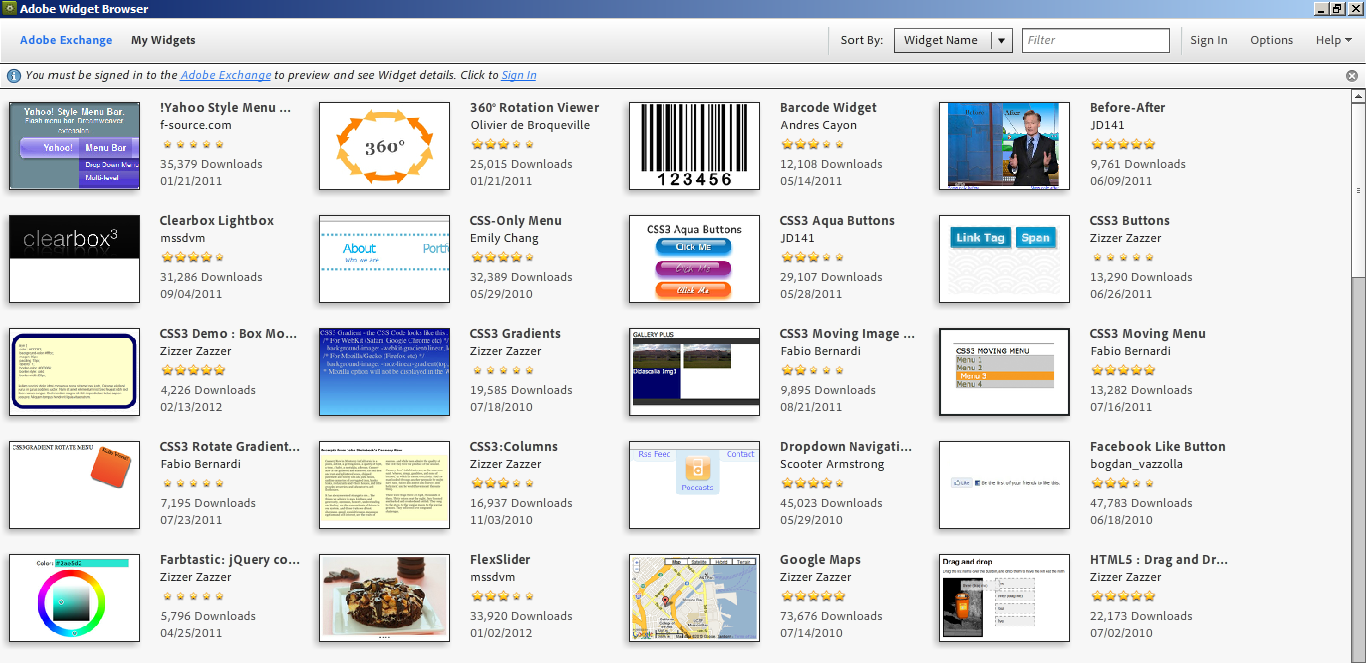Open the FlexSlider thumbnail
The width and height of the screenshot is (1366, 663).
[385, 598]
